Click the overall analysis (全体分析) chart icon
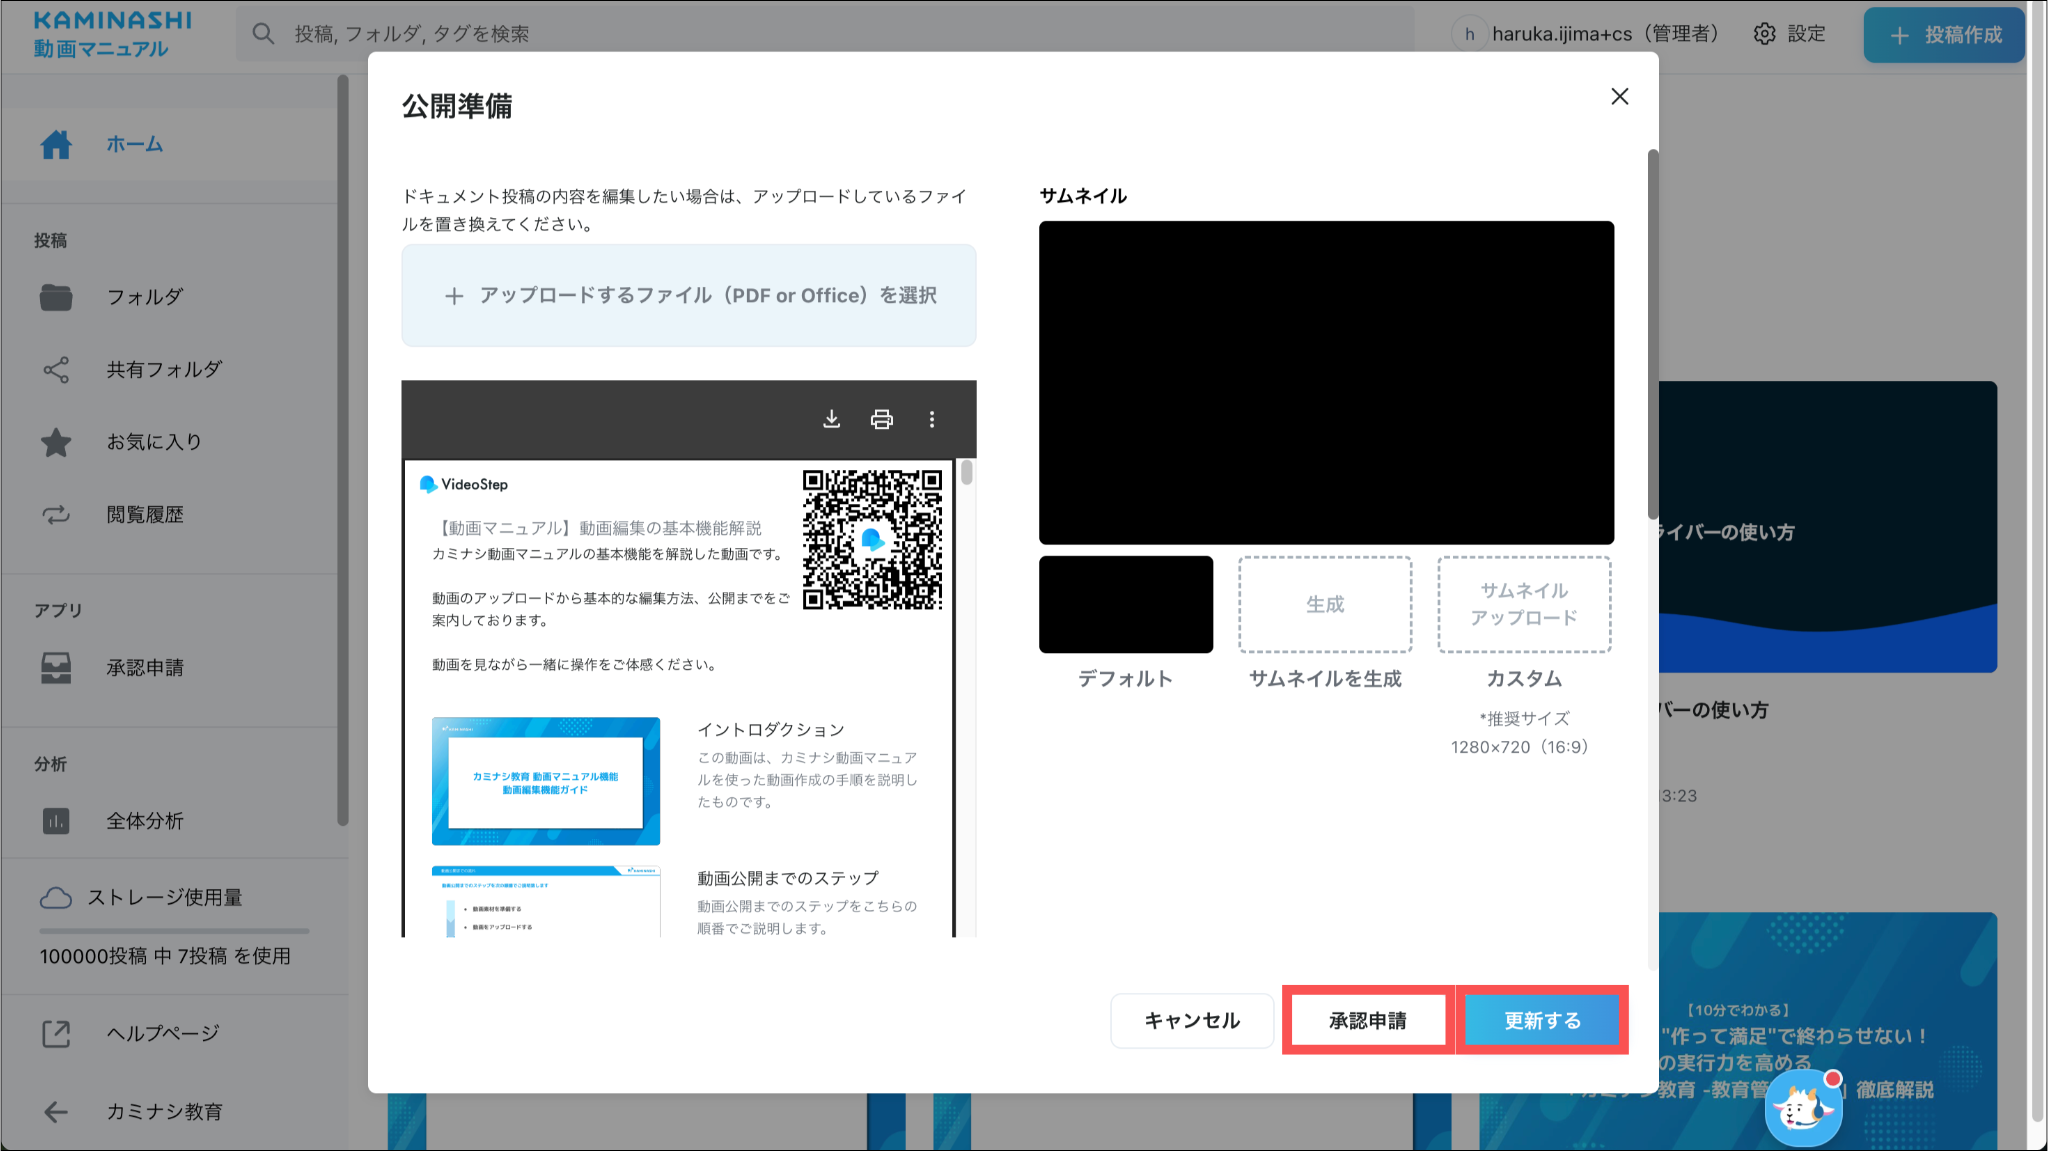 point(56,821)
